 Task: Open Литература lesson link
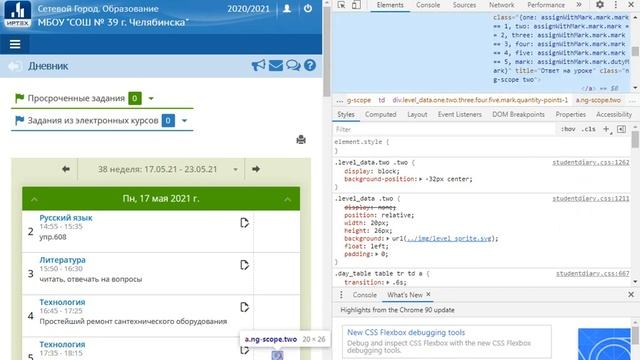pos(62,260)
